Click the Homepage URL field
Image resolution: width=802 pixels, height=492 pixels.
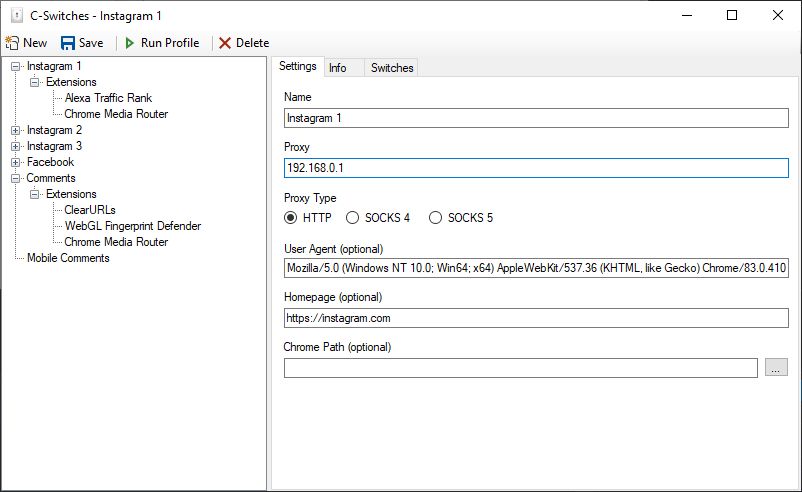536,318
